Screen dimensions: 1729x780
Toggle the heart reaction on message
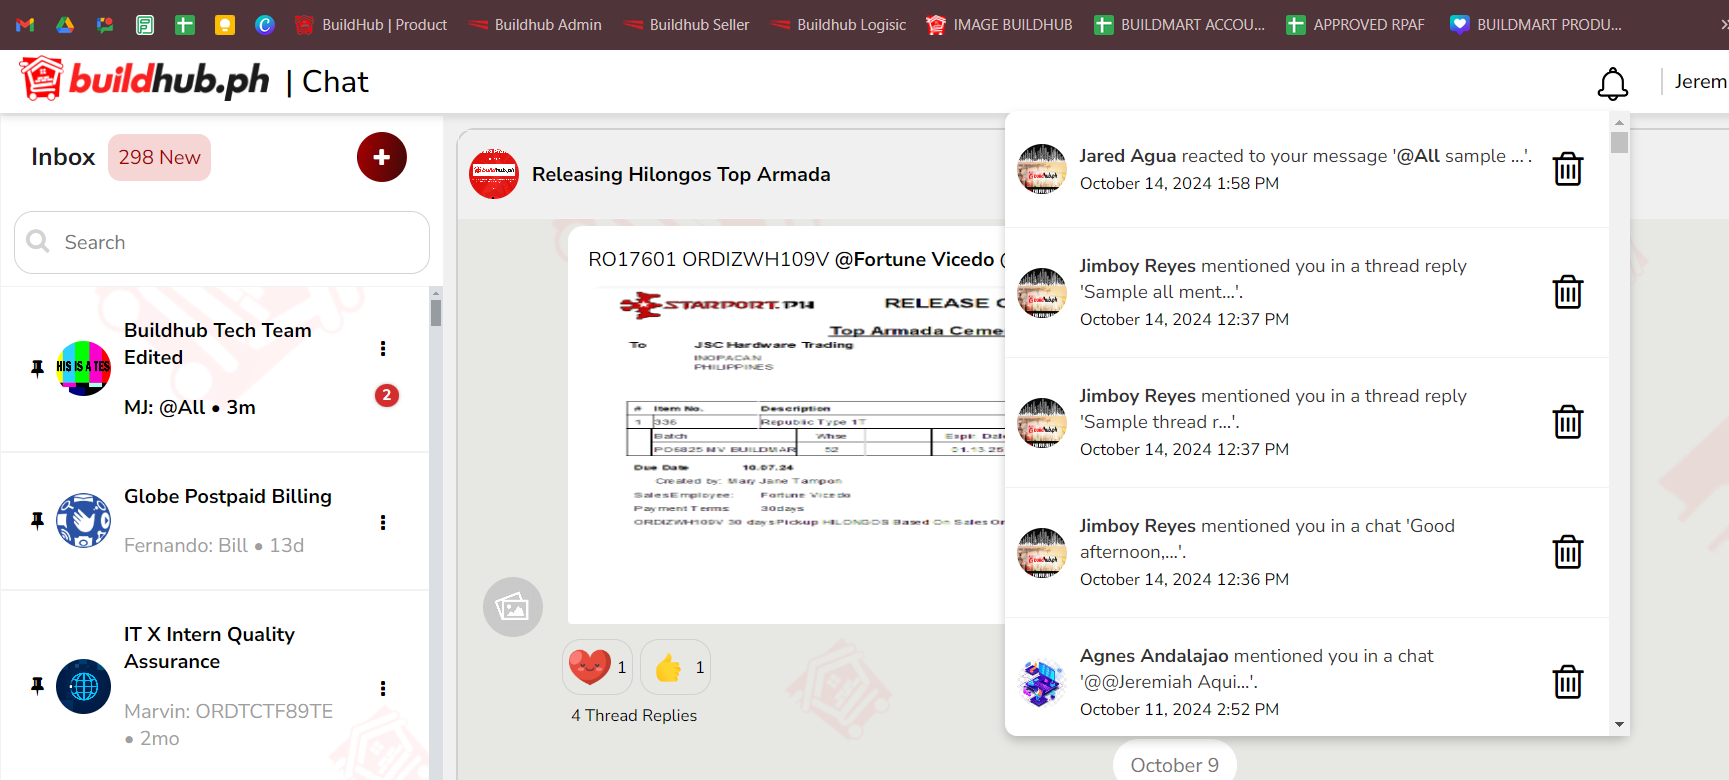(x=597, y=667)
